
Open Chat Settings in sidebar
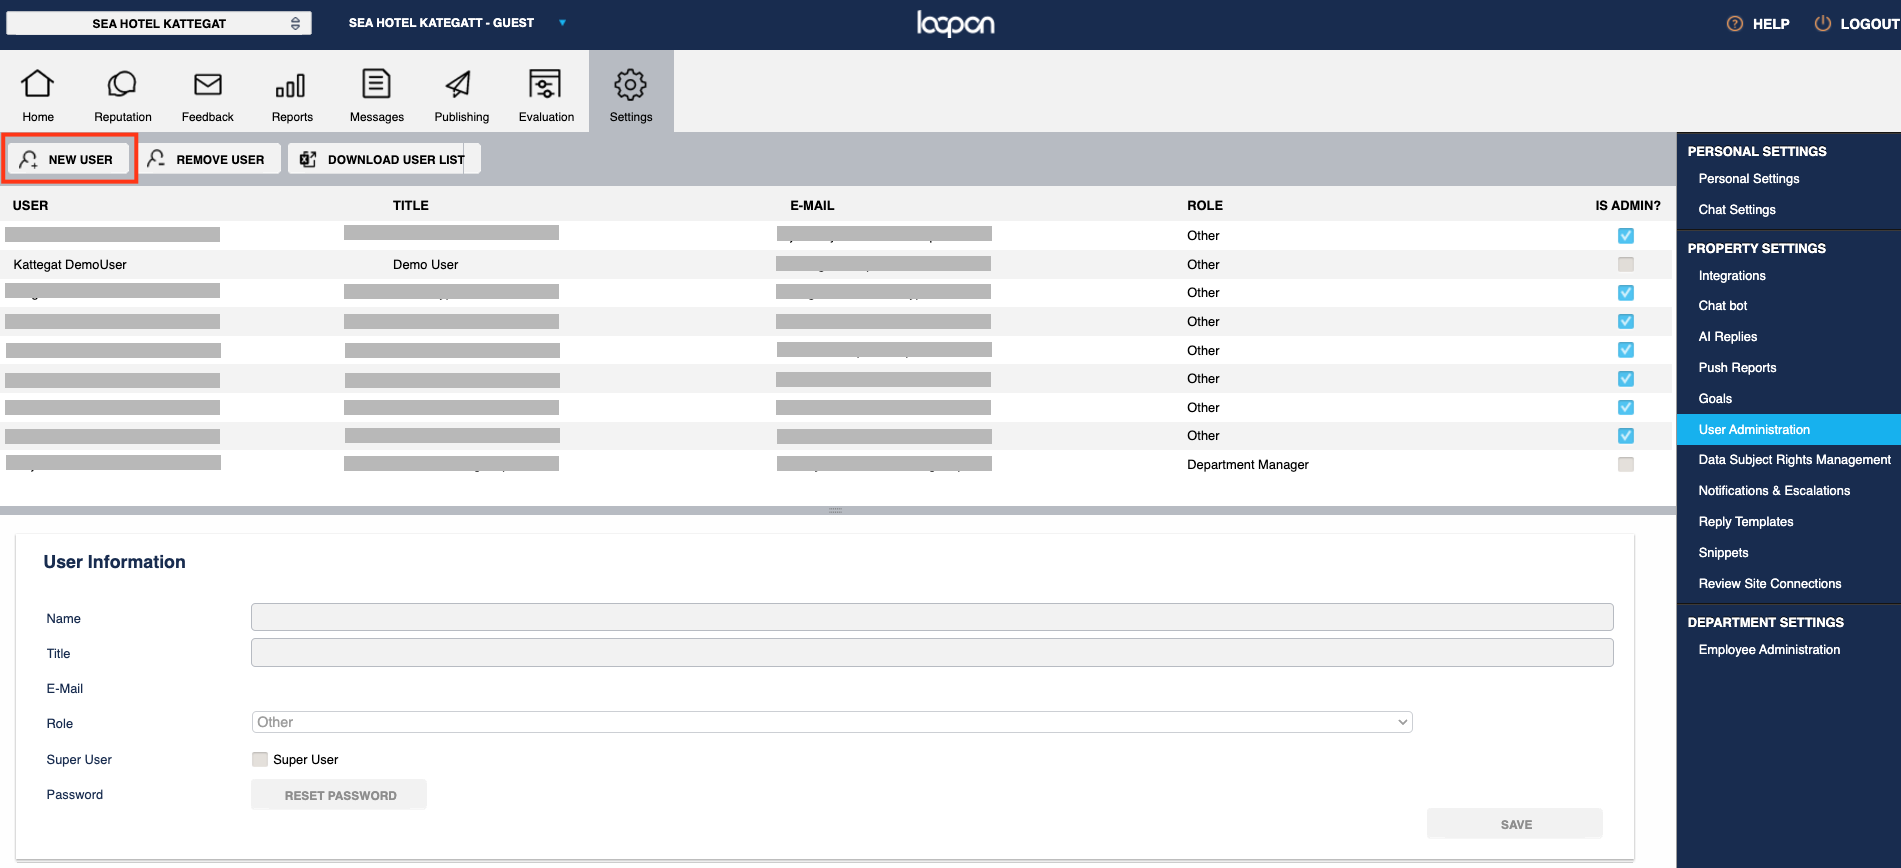[1737, 210]
